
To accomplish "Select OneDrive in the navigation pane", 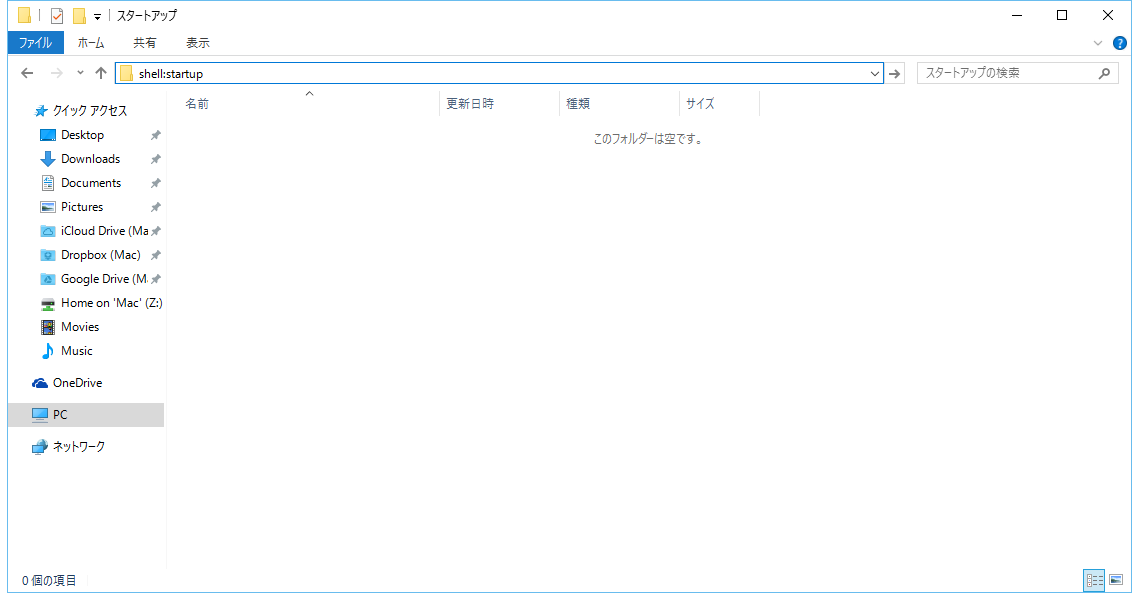I will tap(77, 383).
